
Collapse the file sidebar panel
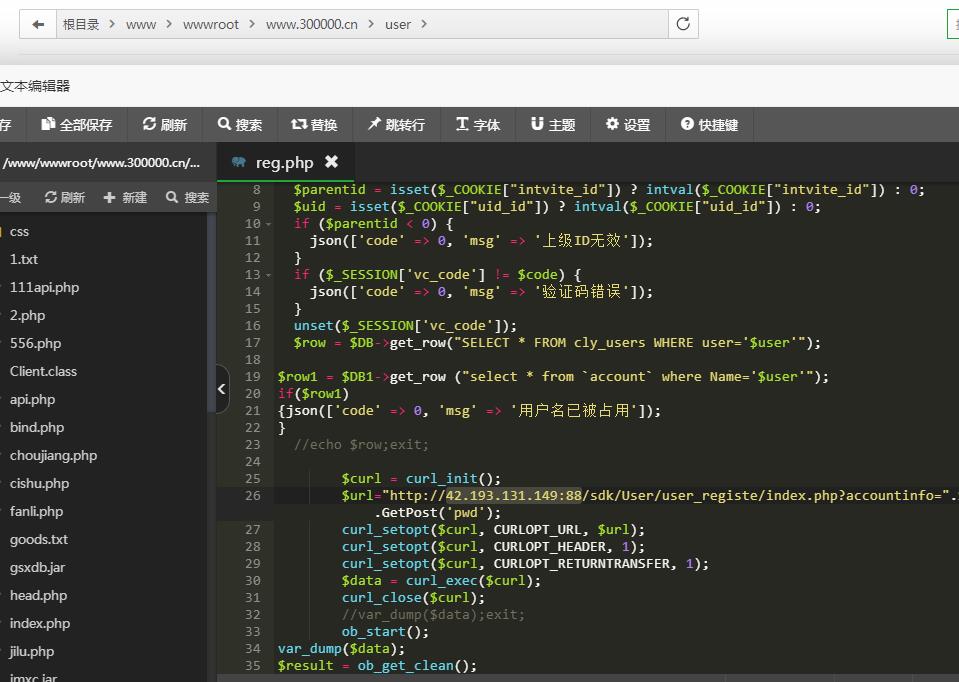pyautogui.click(x=222, y=389)
